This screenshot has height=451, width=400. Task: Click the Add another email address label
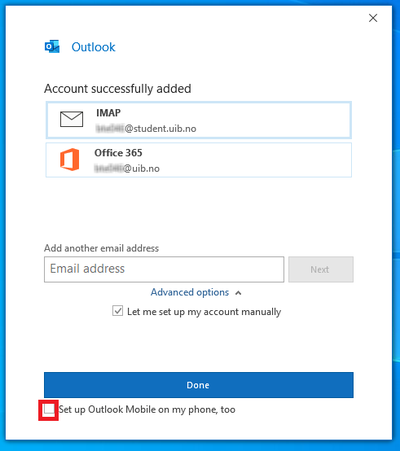coord(101,248)
